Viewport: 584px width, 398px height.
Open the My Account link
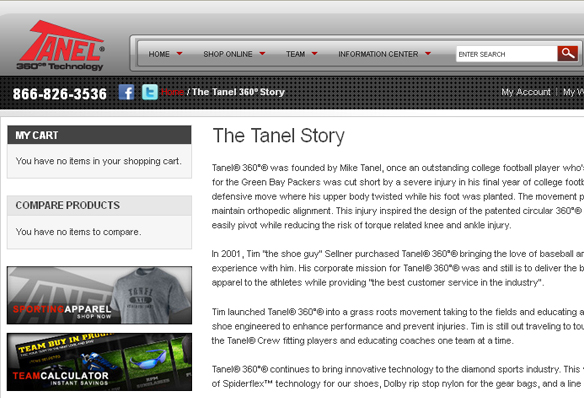click(526, 92)
